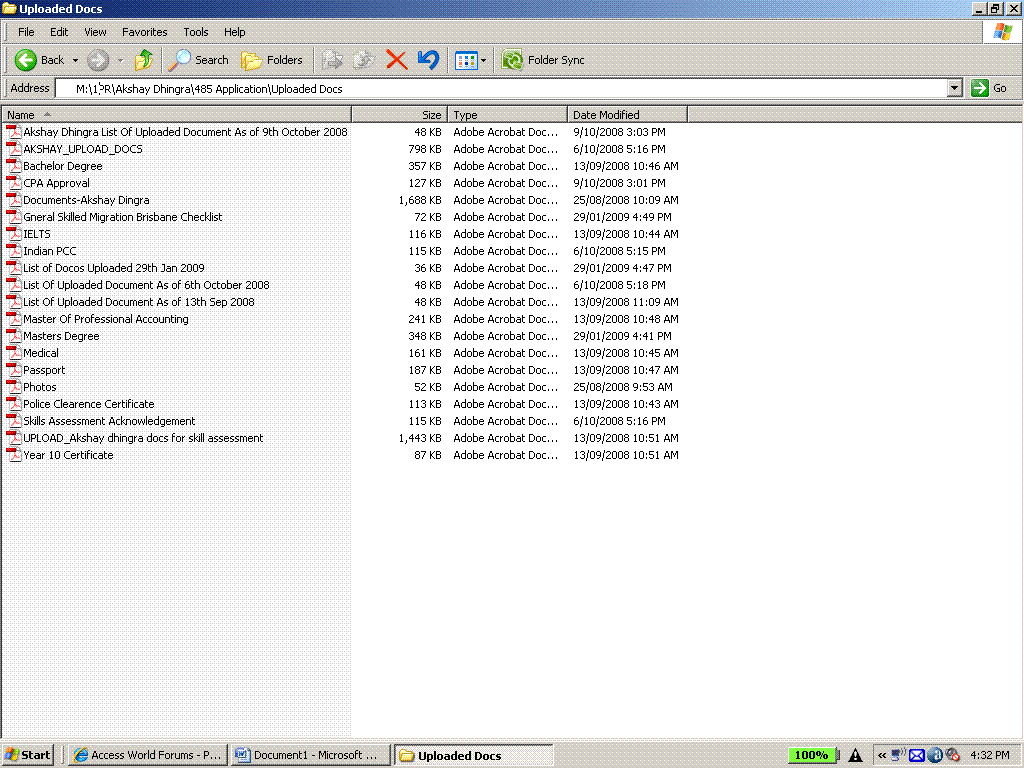The height and width of the screenshot is (768, 1024).
Task: Select List Of Uploaded Document As of 6th October 2008
Action: coord(146,285)
